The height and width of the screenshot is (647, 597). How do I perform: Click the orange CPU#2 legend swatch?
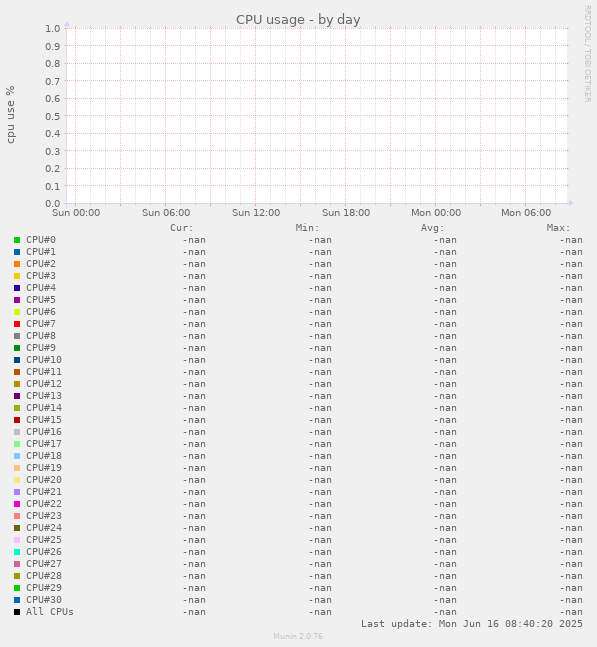tap(17, 264)
